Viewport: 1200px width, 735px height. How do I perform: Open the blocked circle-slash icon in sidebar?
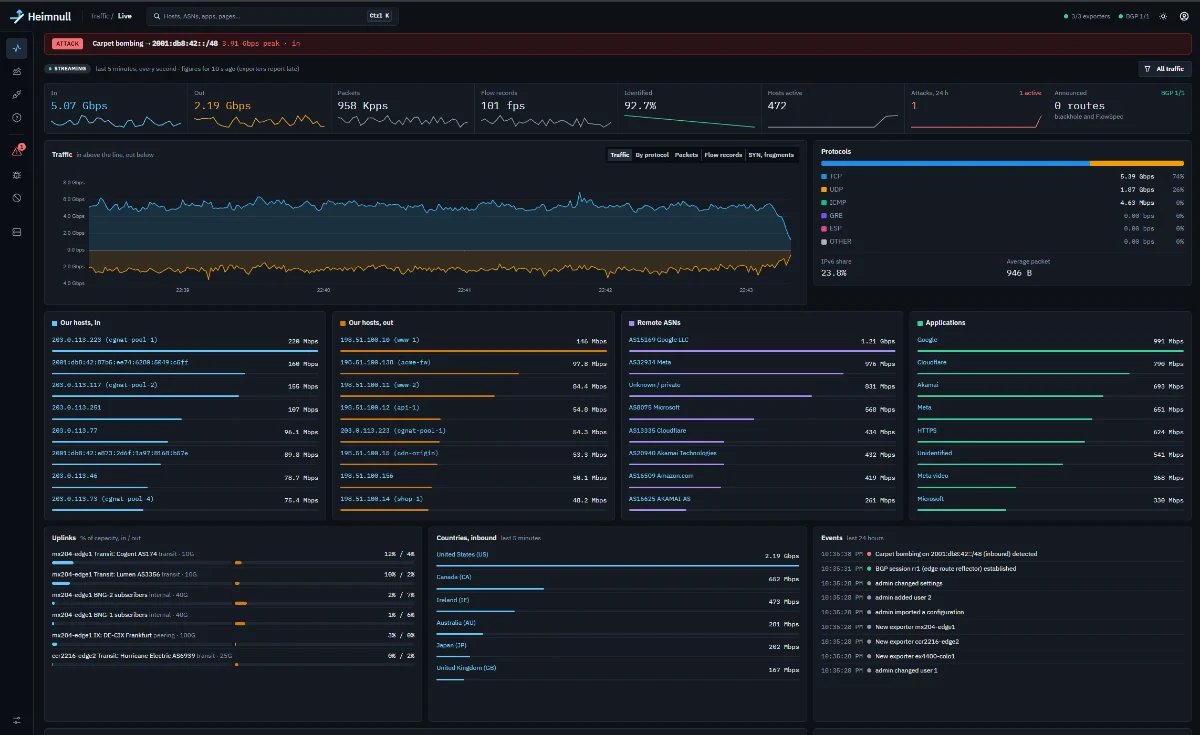click(x=17, y=197)
